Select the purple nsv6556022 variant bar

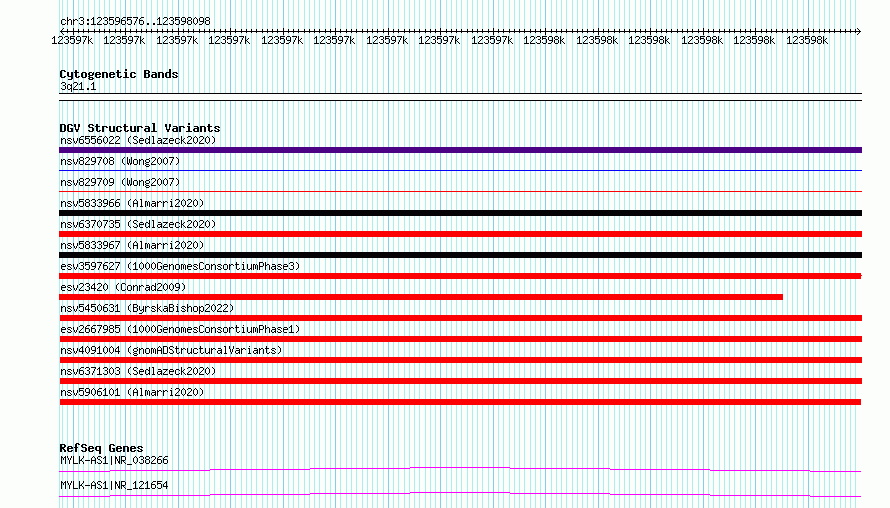coord(460,150)
